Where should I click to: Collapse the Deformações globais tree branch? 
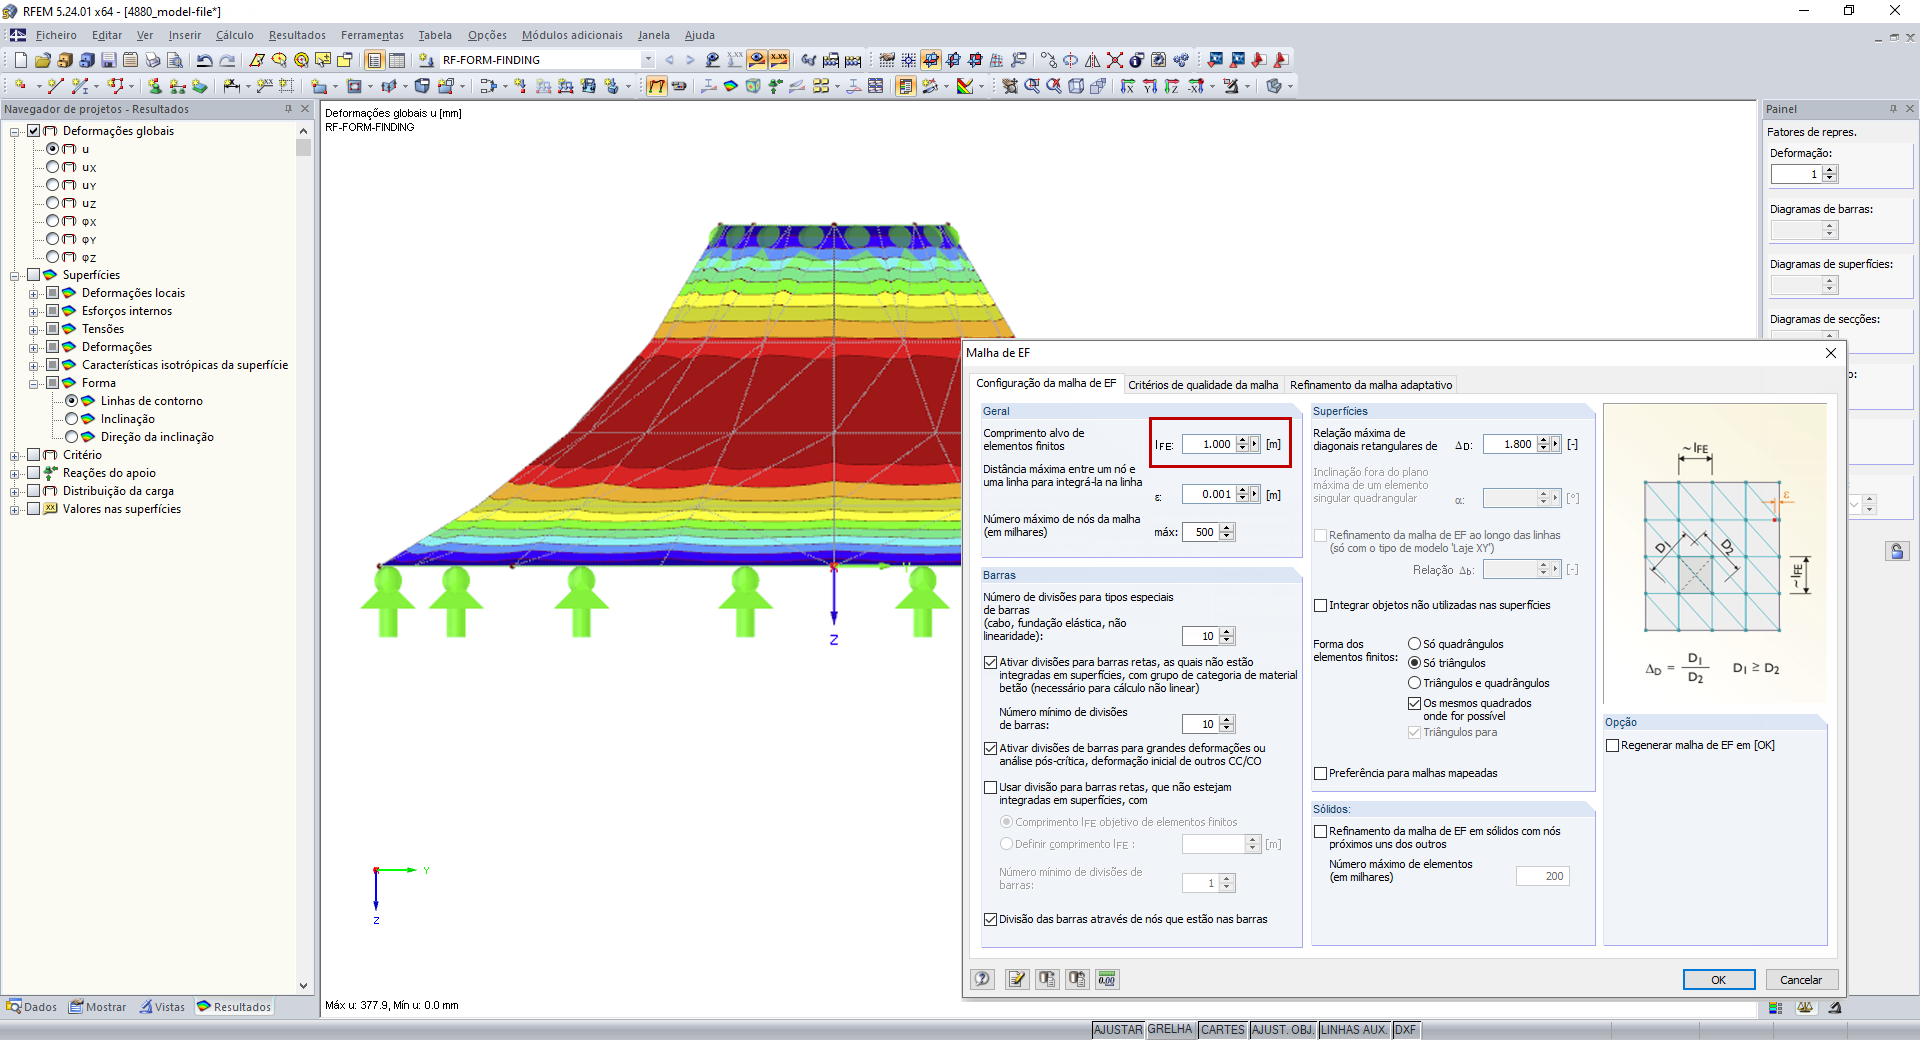(x=13, y=131)
